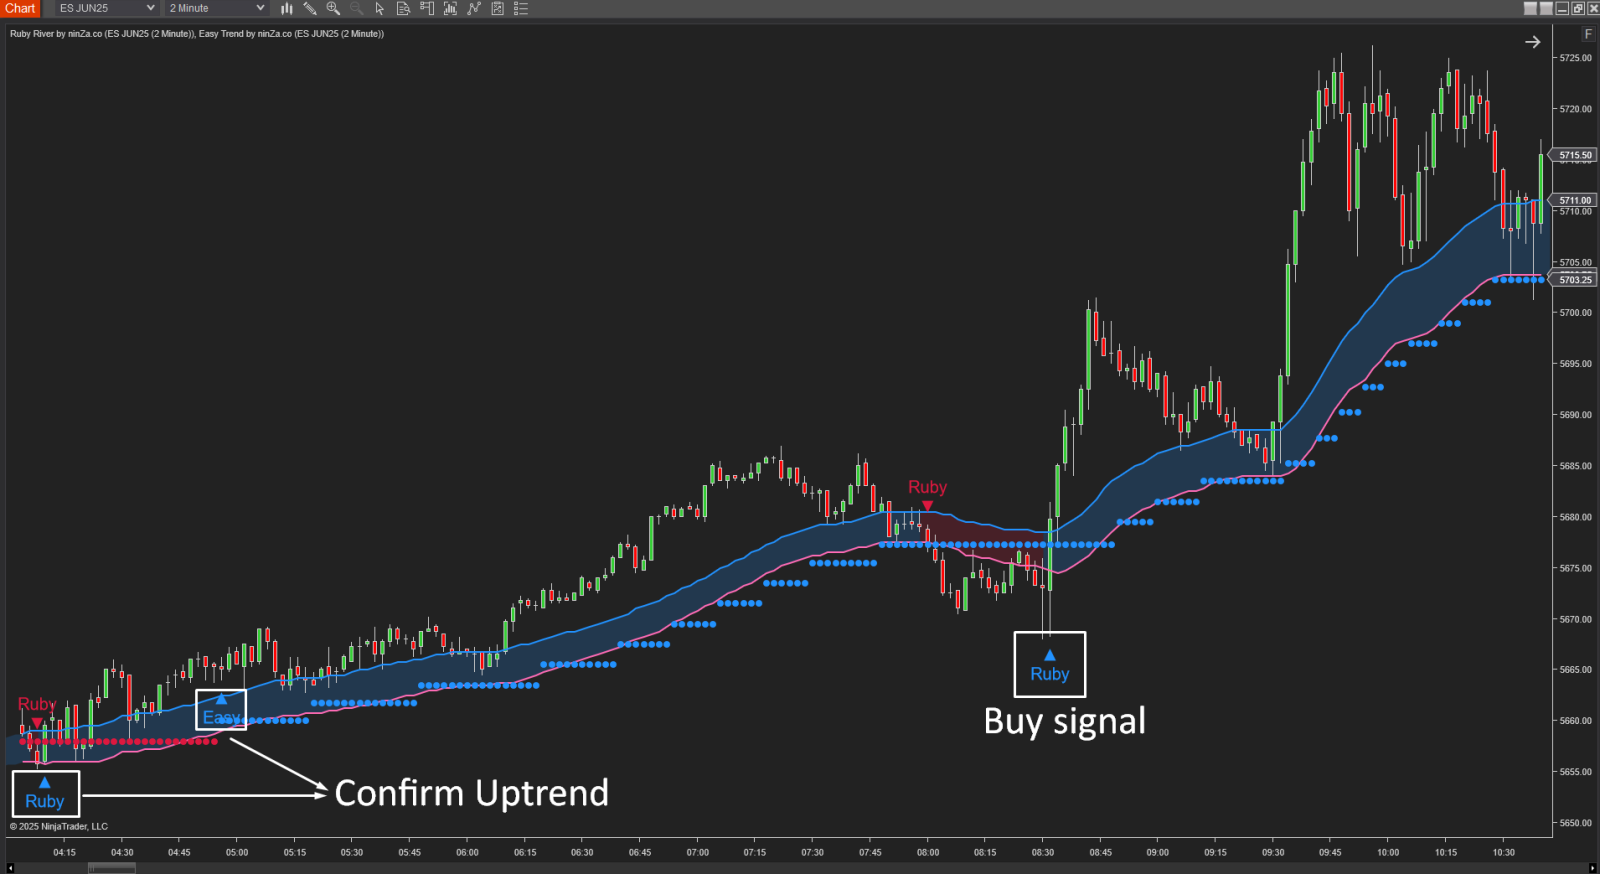The image size is (1600, 874).
Task: Click the second window link button
Action: click(x=1546, y=8)
